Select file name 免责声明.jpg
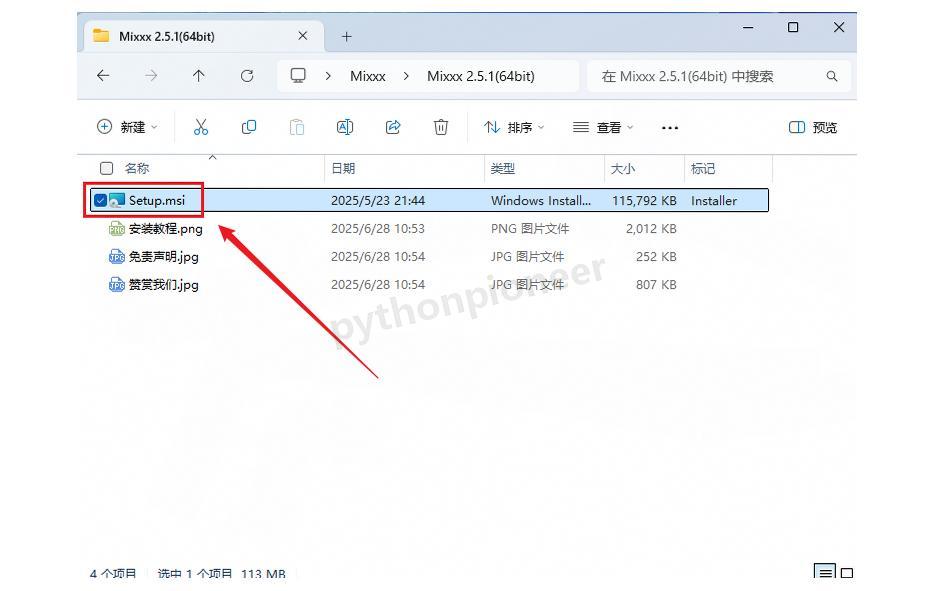This screenshot has width=935, height=591. 163,256
